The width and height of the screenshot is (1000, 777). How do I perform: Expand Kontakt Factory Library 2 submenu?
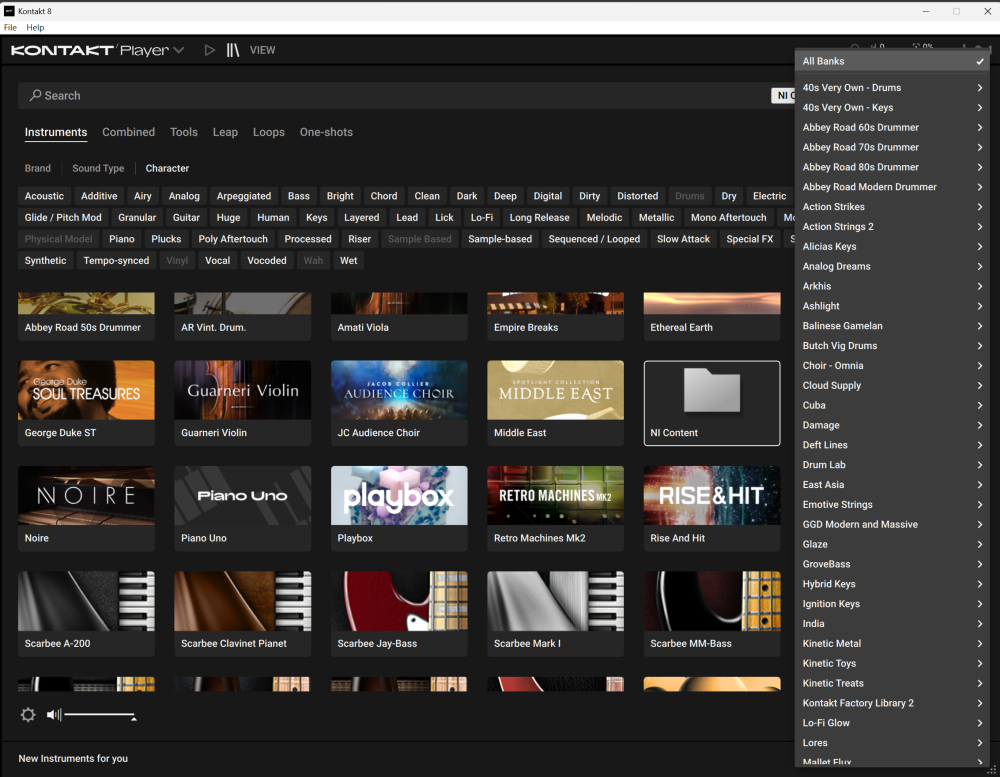[x=892, y=703]
